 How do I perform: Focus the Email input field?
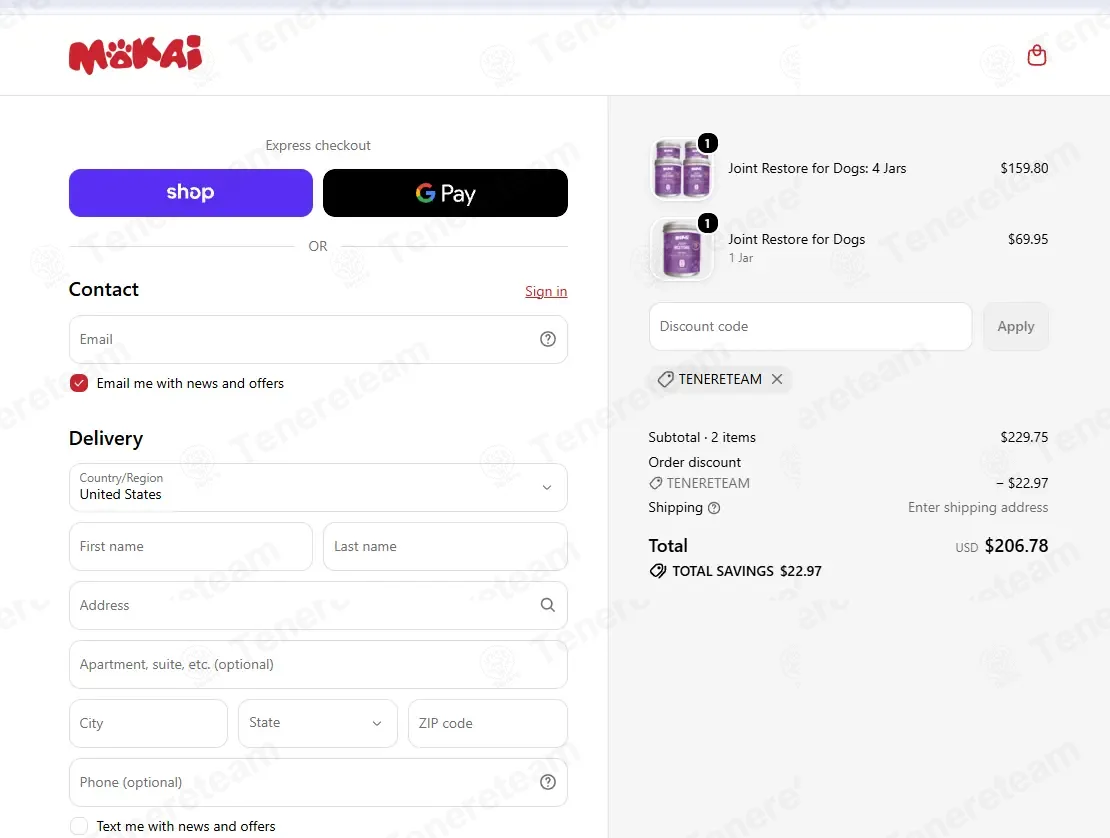pos(318,340)
